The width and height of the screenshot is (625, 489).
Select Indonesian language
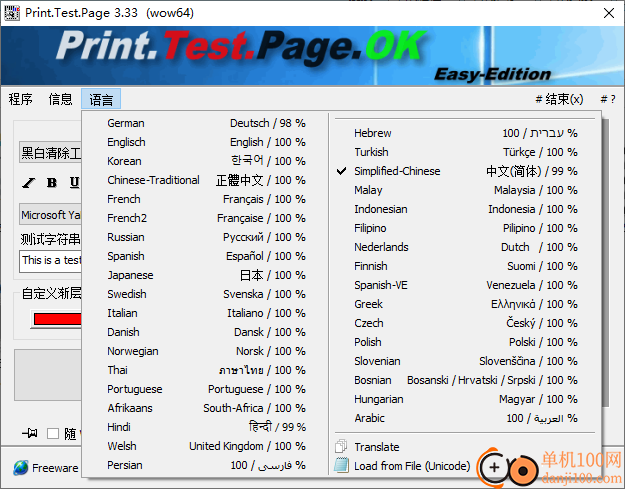(465, 209)
